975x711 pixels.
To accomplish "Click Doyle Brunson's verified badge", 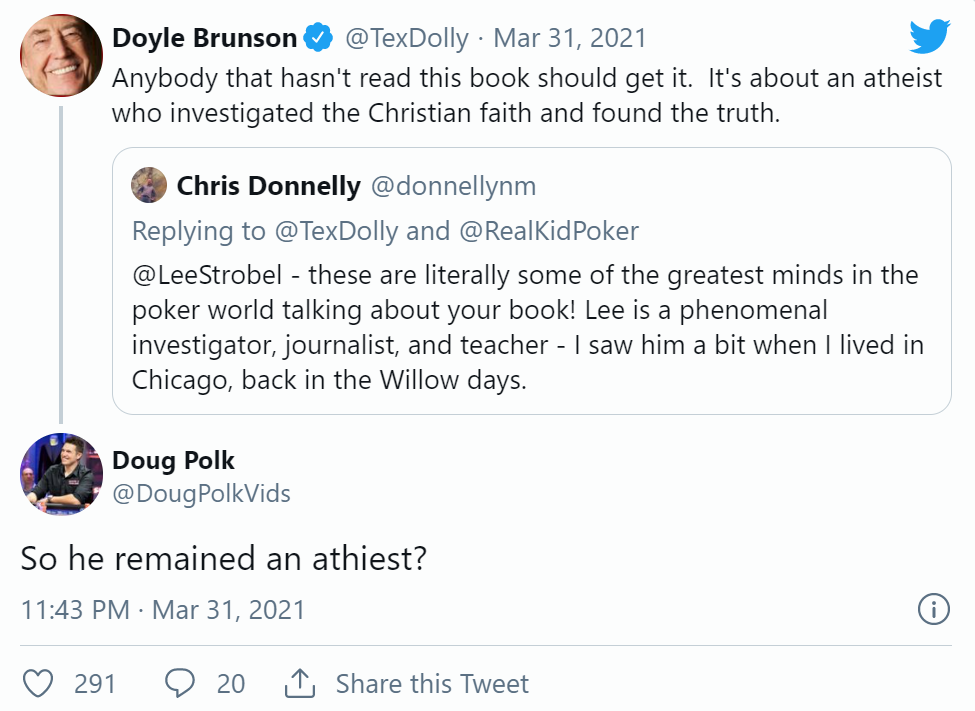I will coord(319,39).
